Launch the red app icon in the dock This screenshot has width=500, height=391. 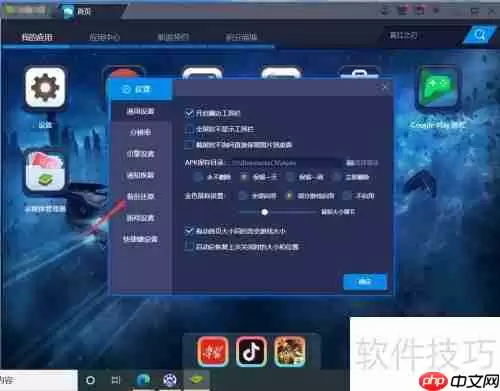point(213,351)
